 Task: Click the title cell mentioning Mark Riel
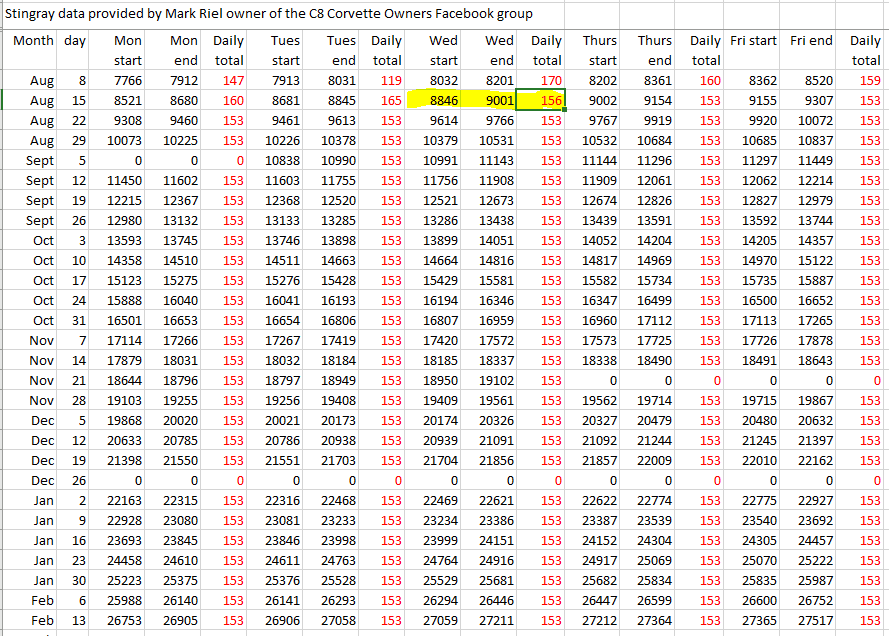coord(270,14)
